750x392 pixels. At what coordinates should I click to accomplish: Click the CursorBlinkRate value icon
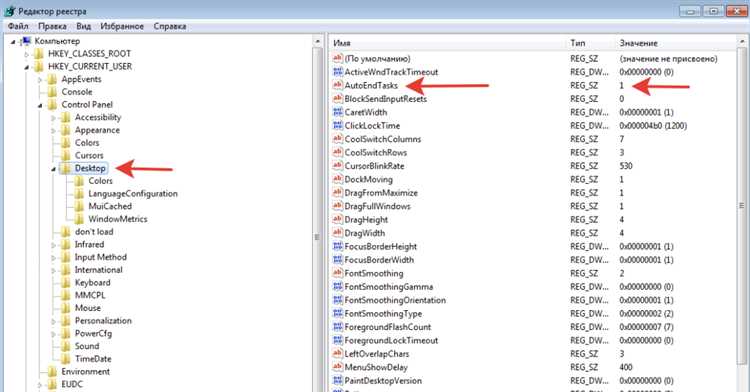pos(338,165)
